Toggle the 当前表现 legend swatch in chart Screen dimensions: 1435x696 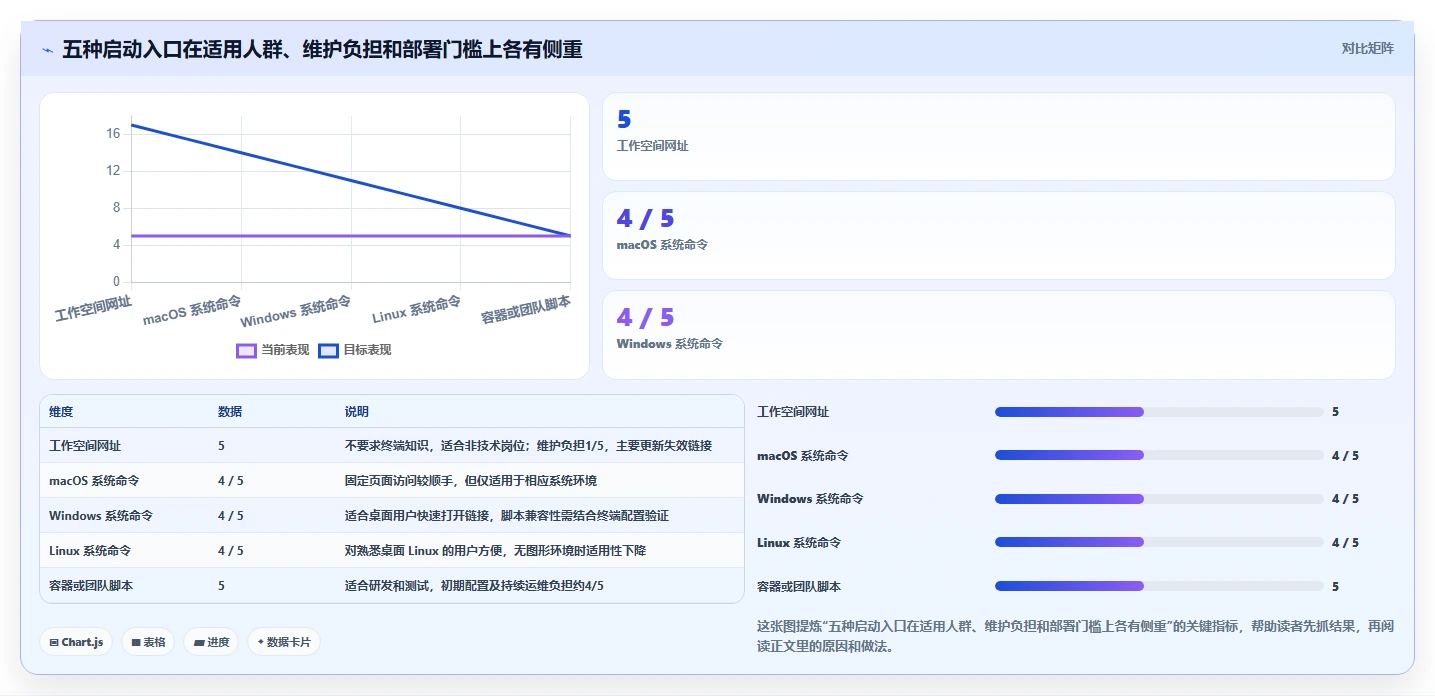[x=247, y=350]
